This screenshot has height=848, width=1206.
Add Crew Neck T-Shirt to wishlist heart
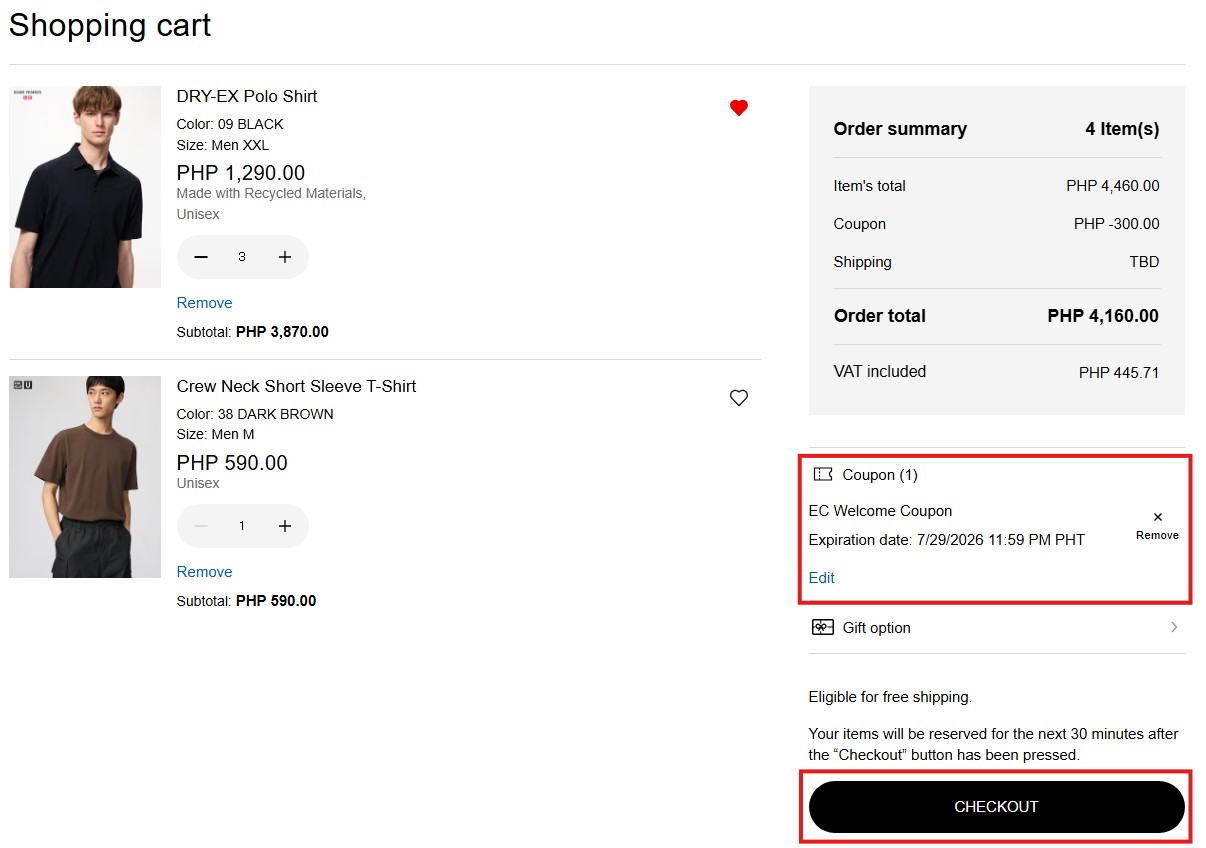tap(739, 398)
